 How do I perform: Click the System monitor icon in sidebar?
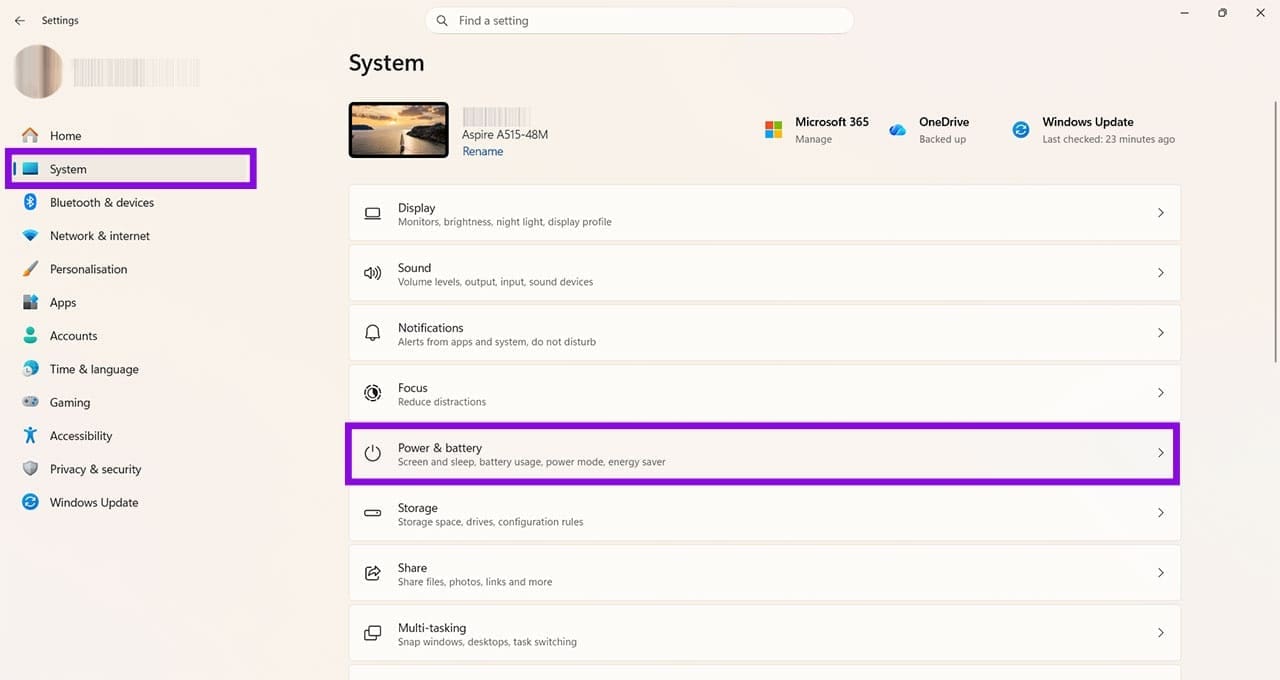click(30, 169)
